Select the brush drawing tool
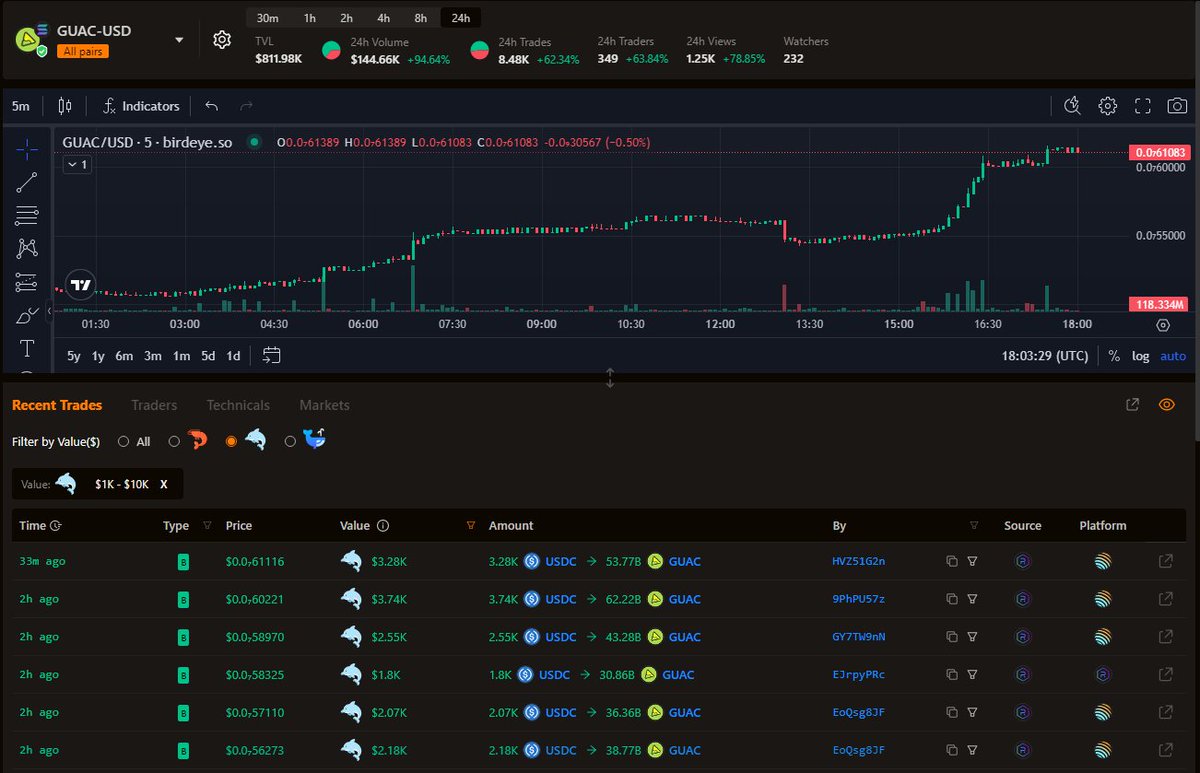 [x=27, y=316]
